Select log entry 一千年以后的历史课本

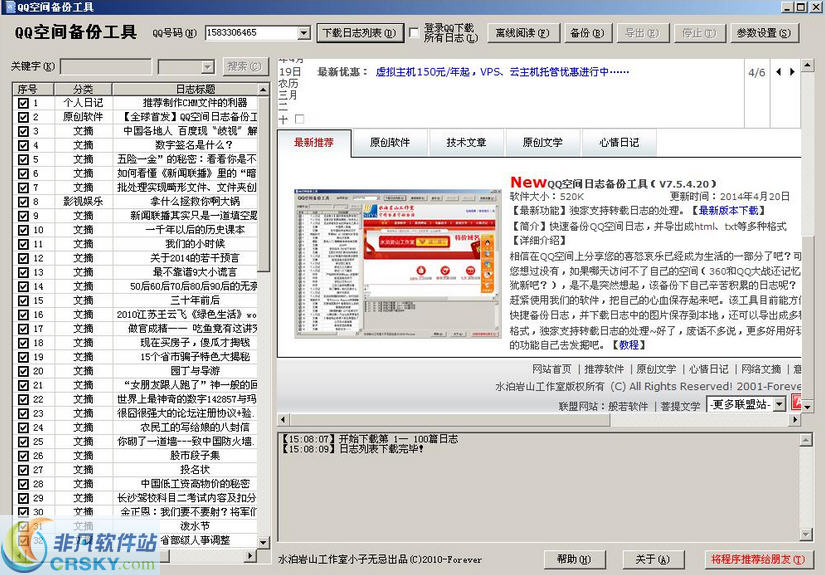195,230
